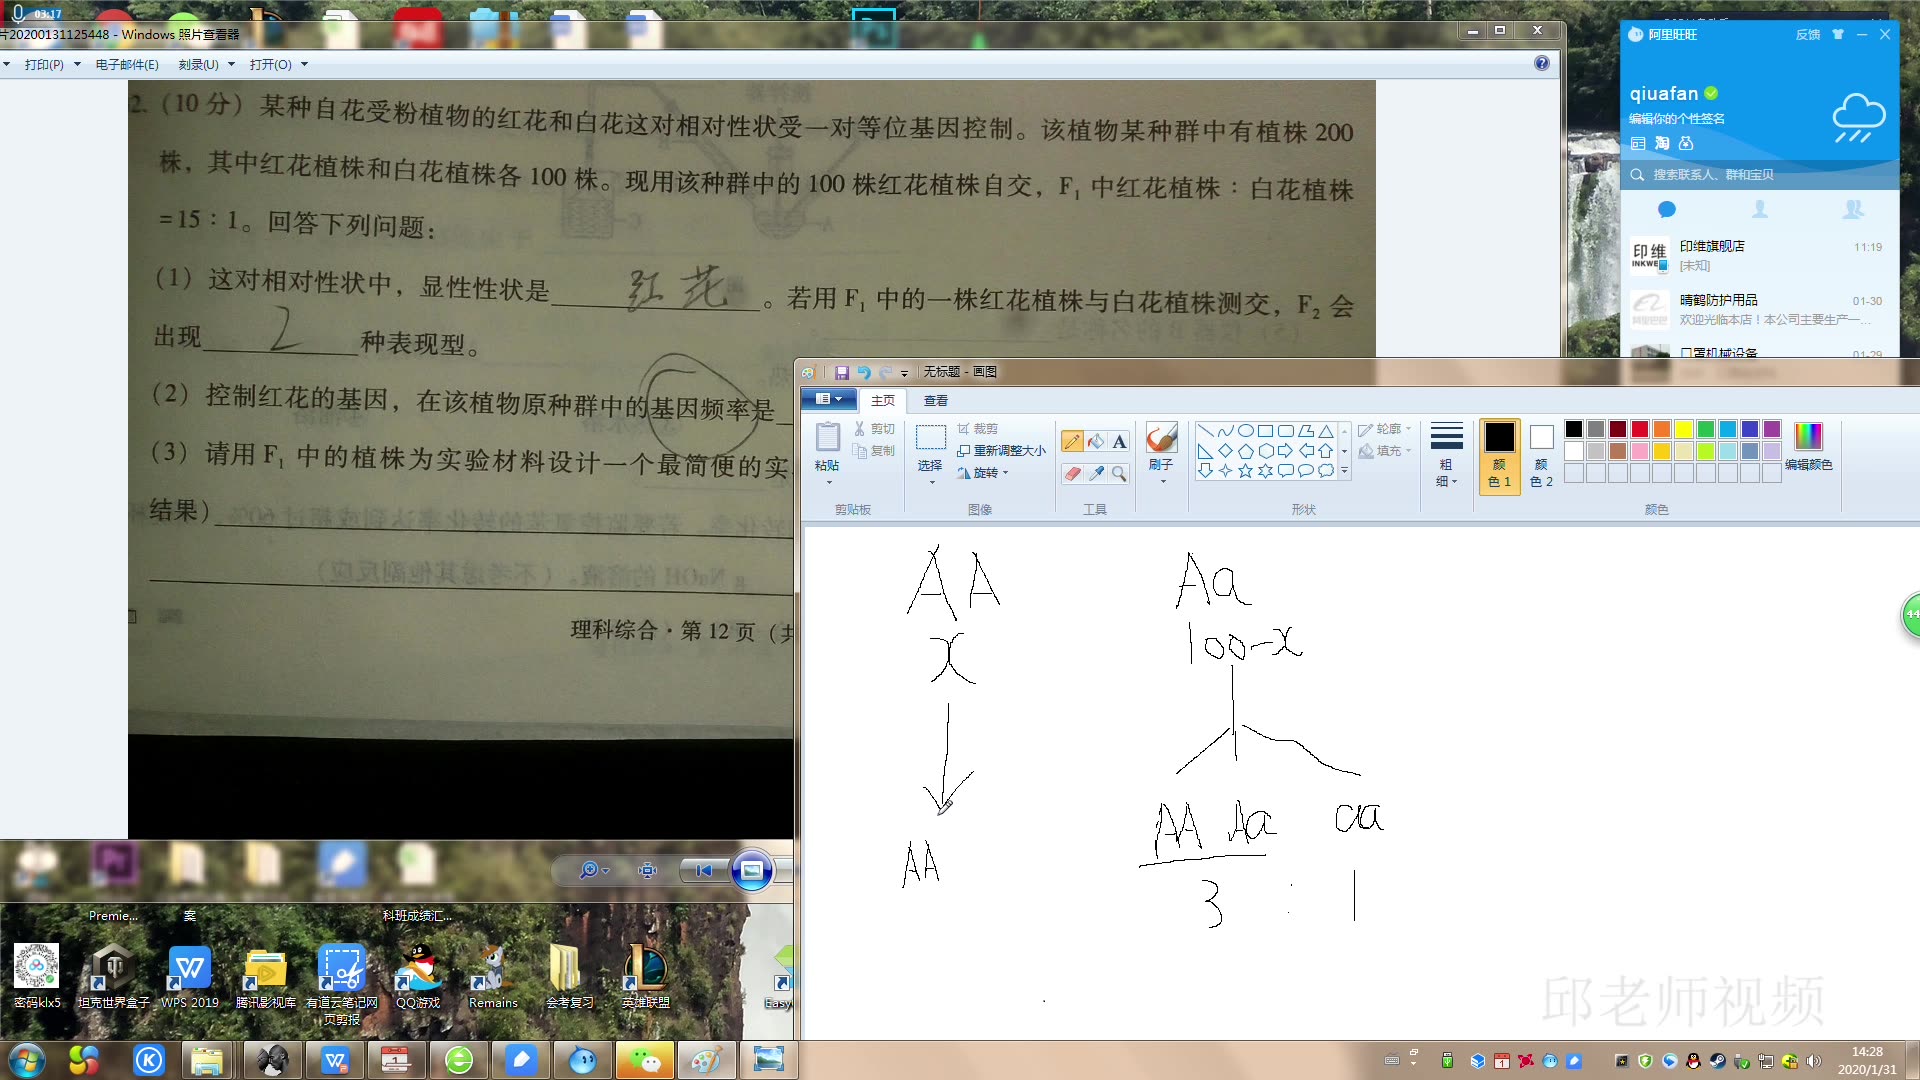Pick the red color swatch in palette

(1640, 429)
